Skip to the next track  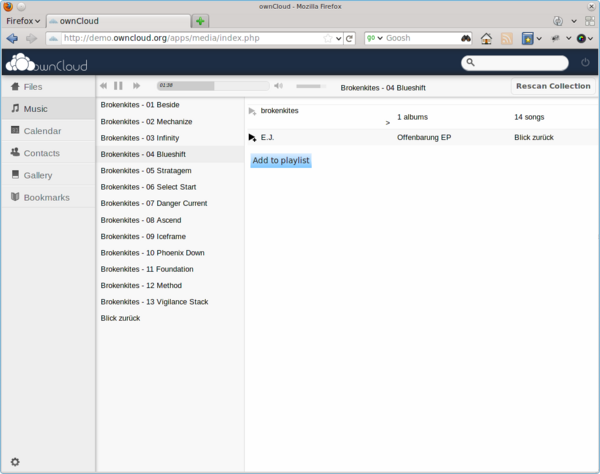pos(136,86)
